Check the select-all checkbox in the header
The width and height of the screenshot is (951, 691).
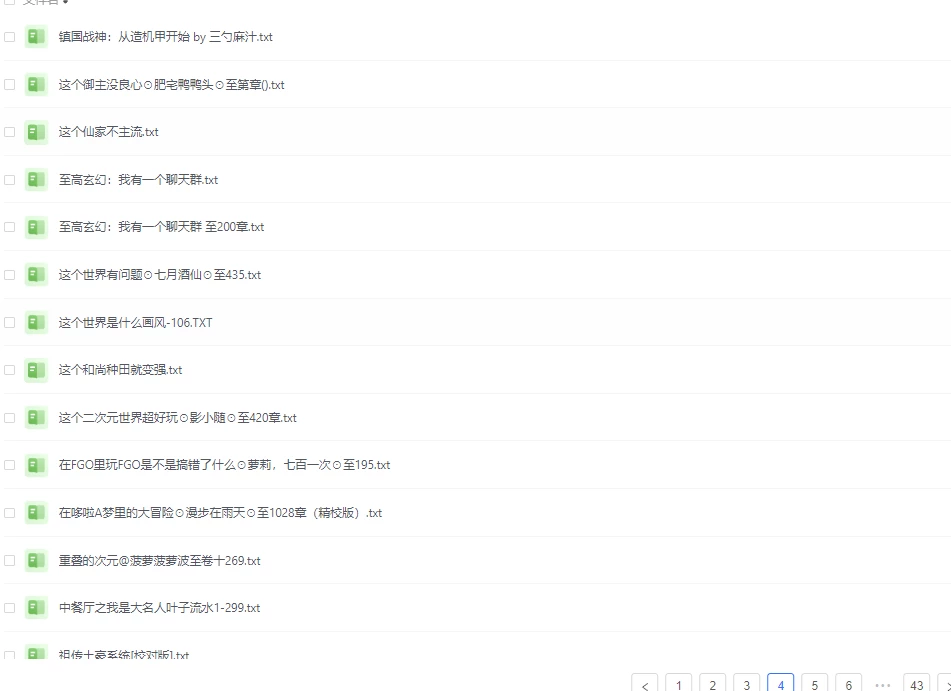[9, 2]
